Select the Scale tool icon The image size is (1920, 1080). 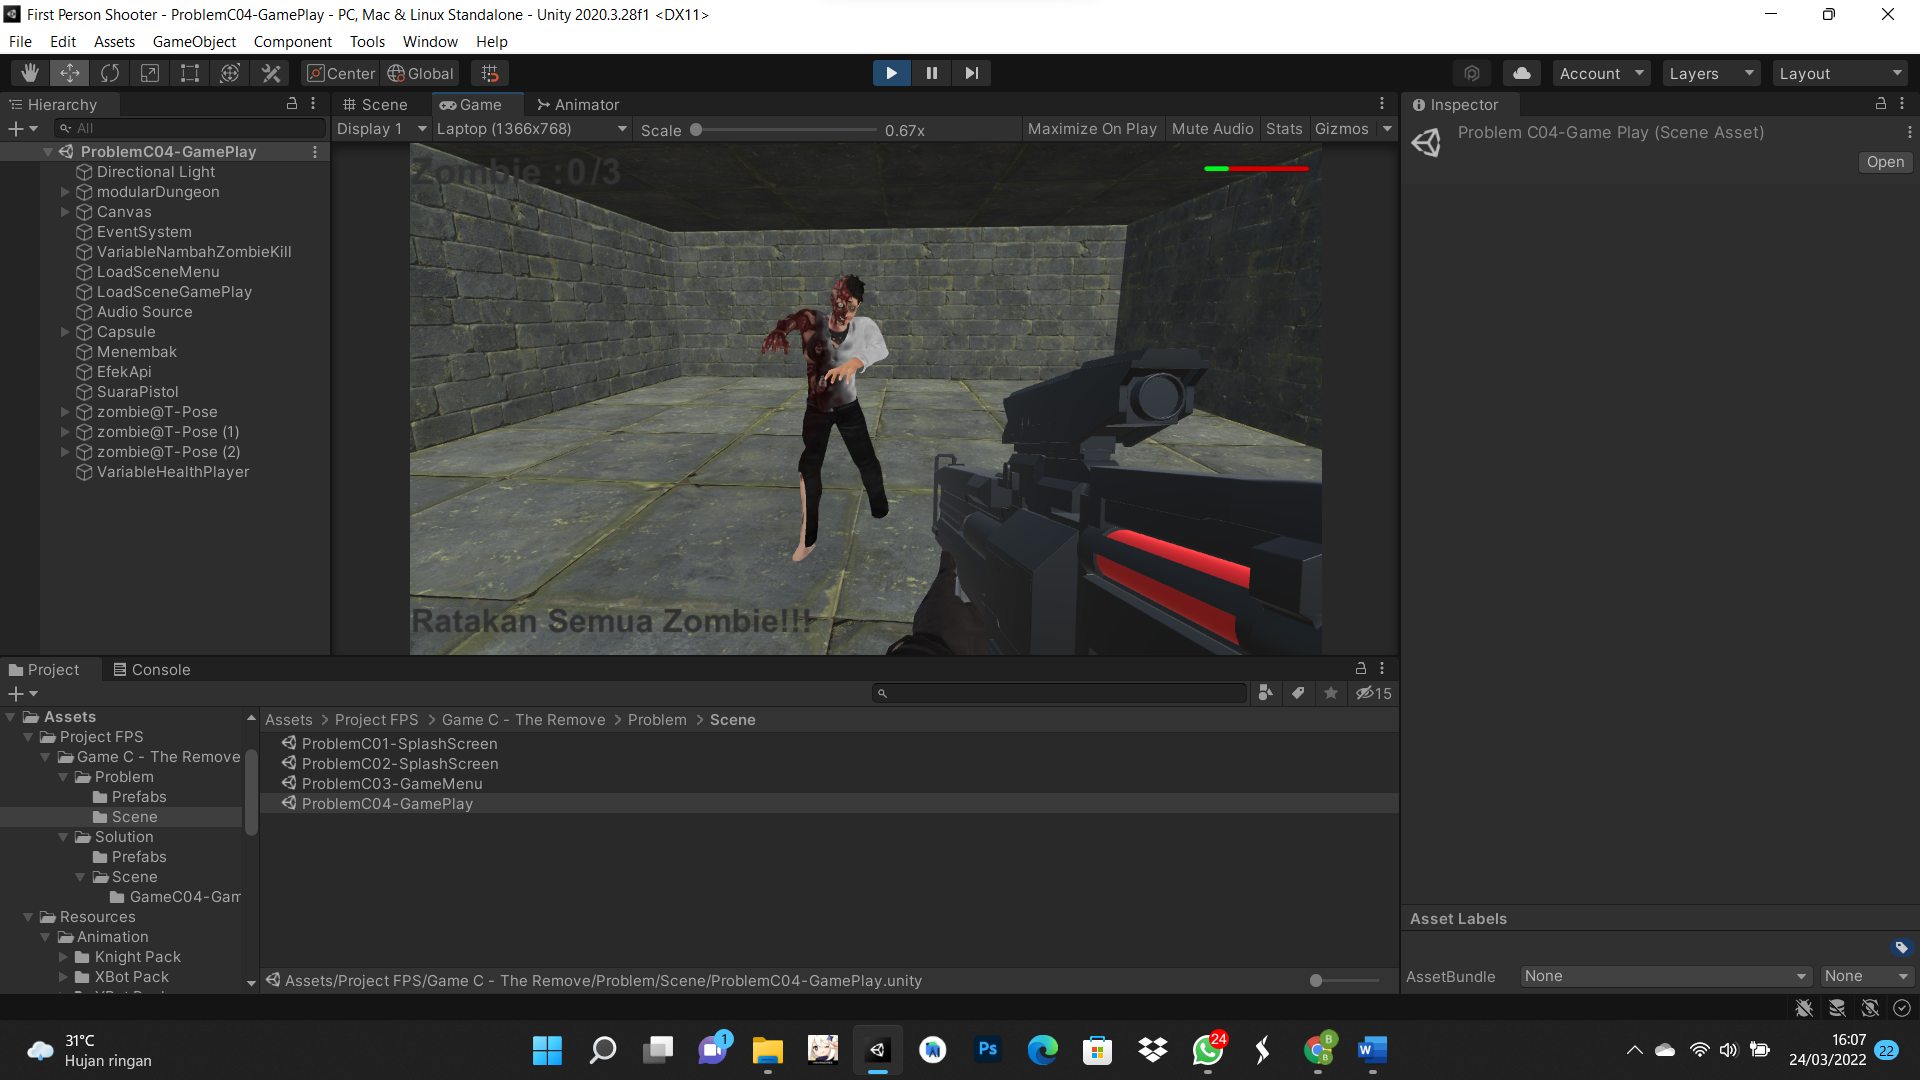(150, 73)
